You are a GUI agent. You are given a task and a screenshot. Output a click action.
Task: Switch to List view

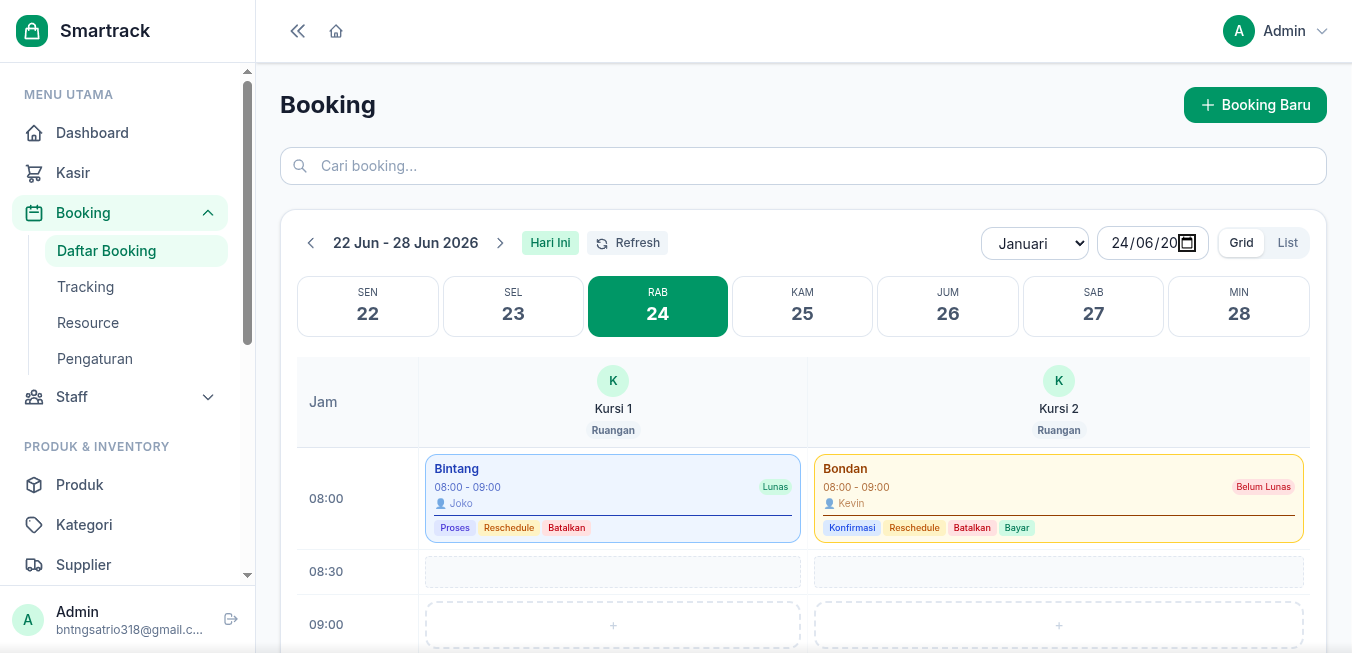pyautogui.click(x=1287, y=243)
